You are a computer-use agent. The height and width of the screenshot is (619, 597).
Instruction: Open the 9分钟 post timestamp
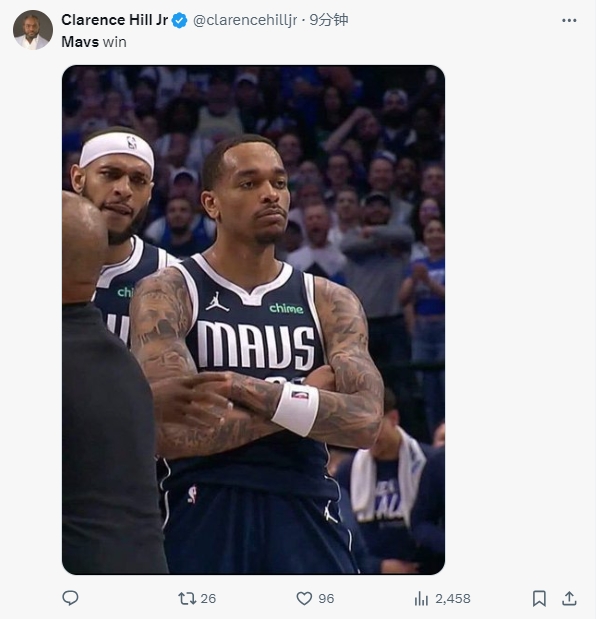[x=329, y=20]
